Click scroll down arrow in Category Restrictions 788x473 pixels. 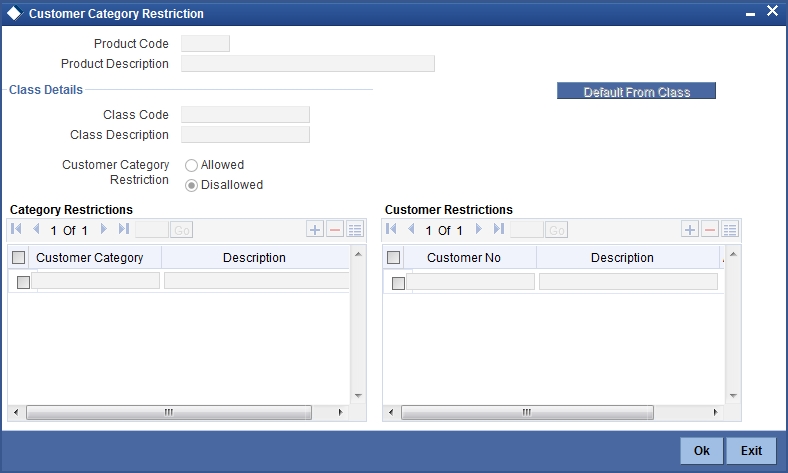coord(358,396)
